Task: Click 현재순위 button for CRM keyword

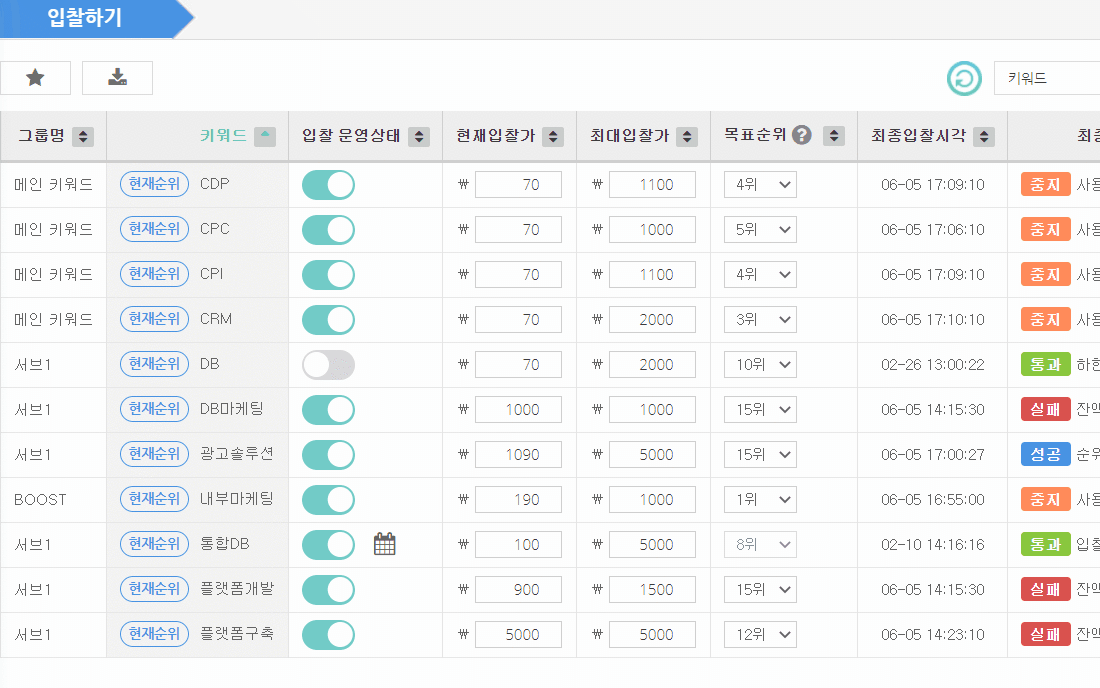Action: 154,319
